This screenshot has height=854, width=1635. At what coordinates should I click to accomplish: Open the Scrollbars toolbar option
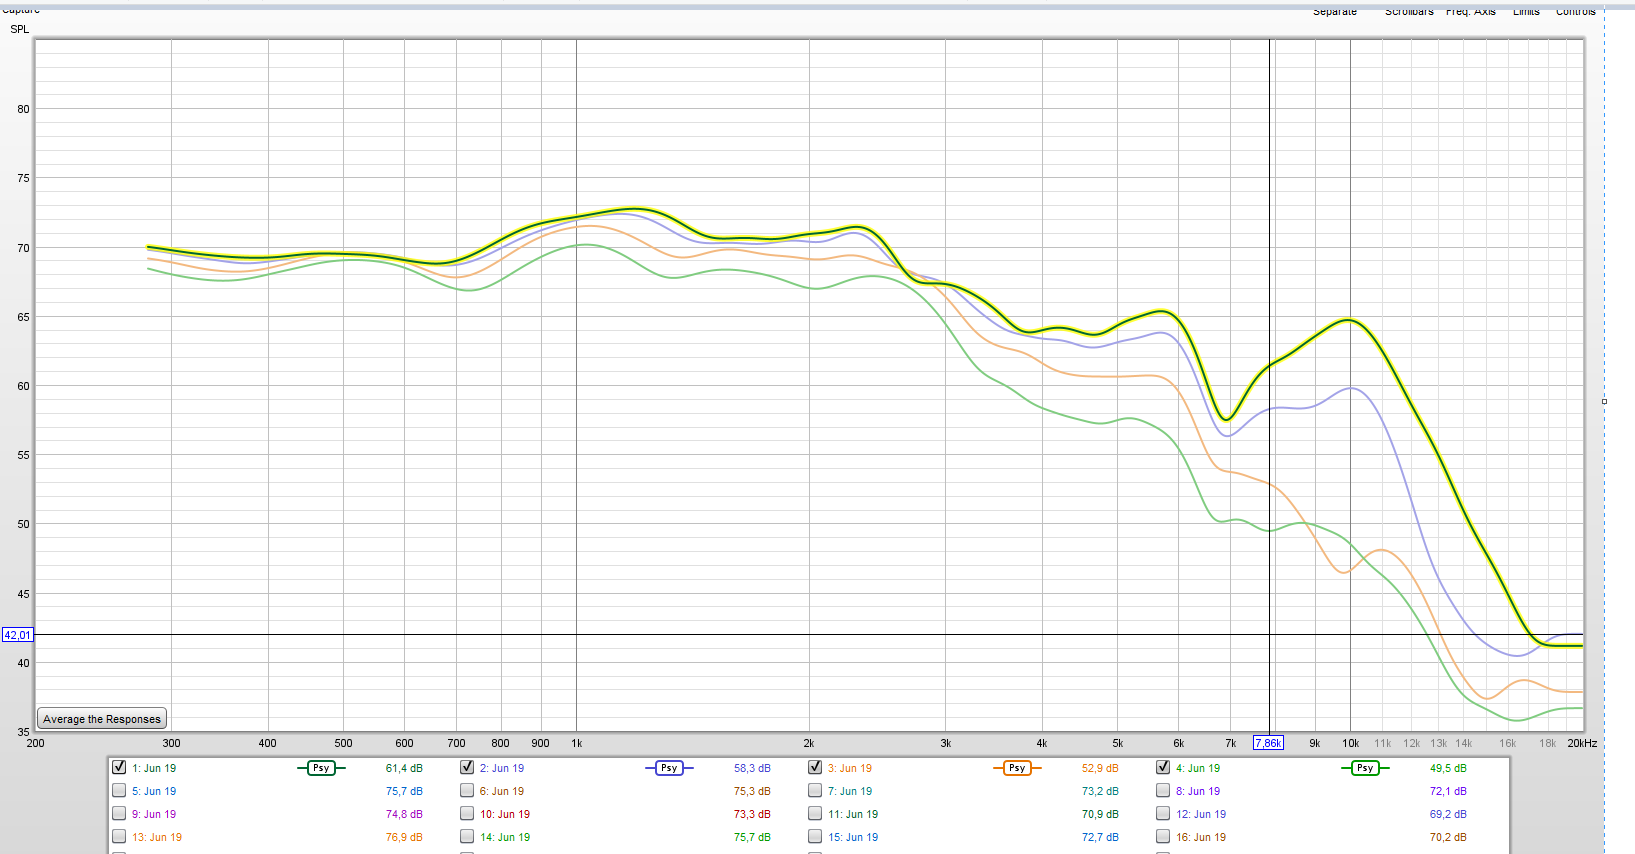1409,11
